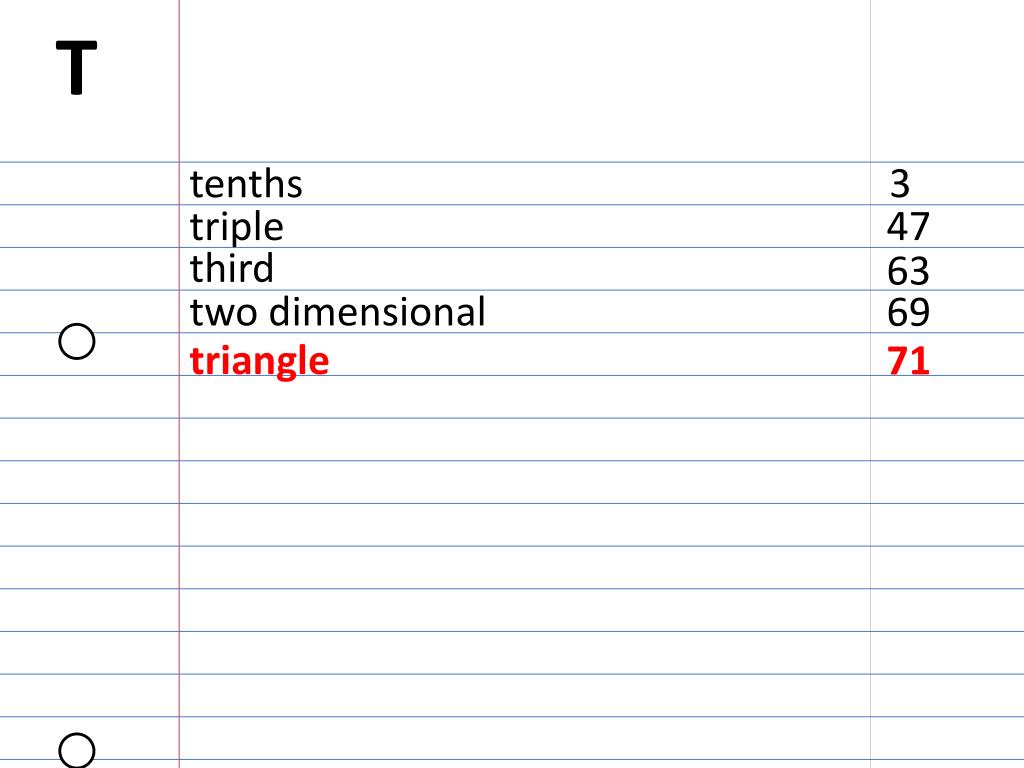Click the lower punch hole circle
The image size is (1024, 768).
pyautogui.click(x=76, y=750)
